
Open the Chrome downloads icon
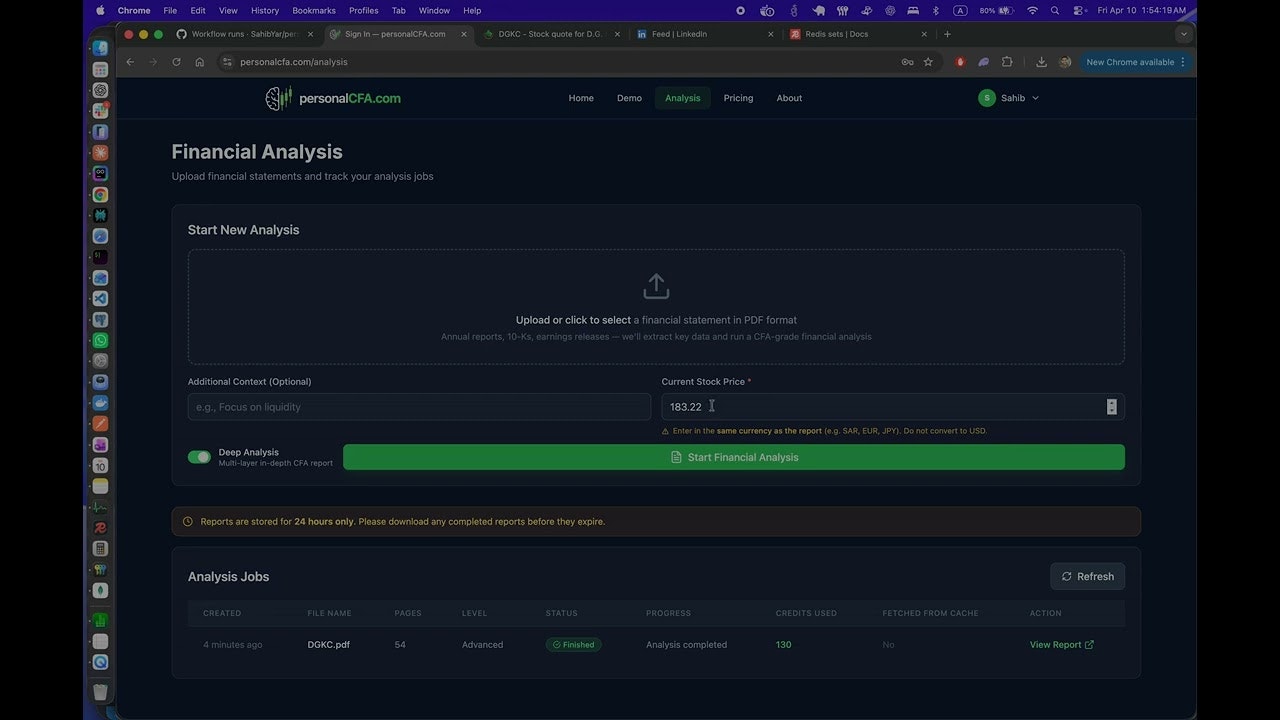coord(1041,62)
